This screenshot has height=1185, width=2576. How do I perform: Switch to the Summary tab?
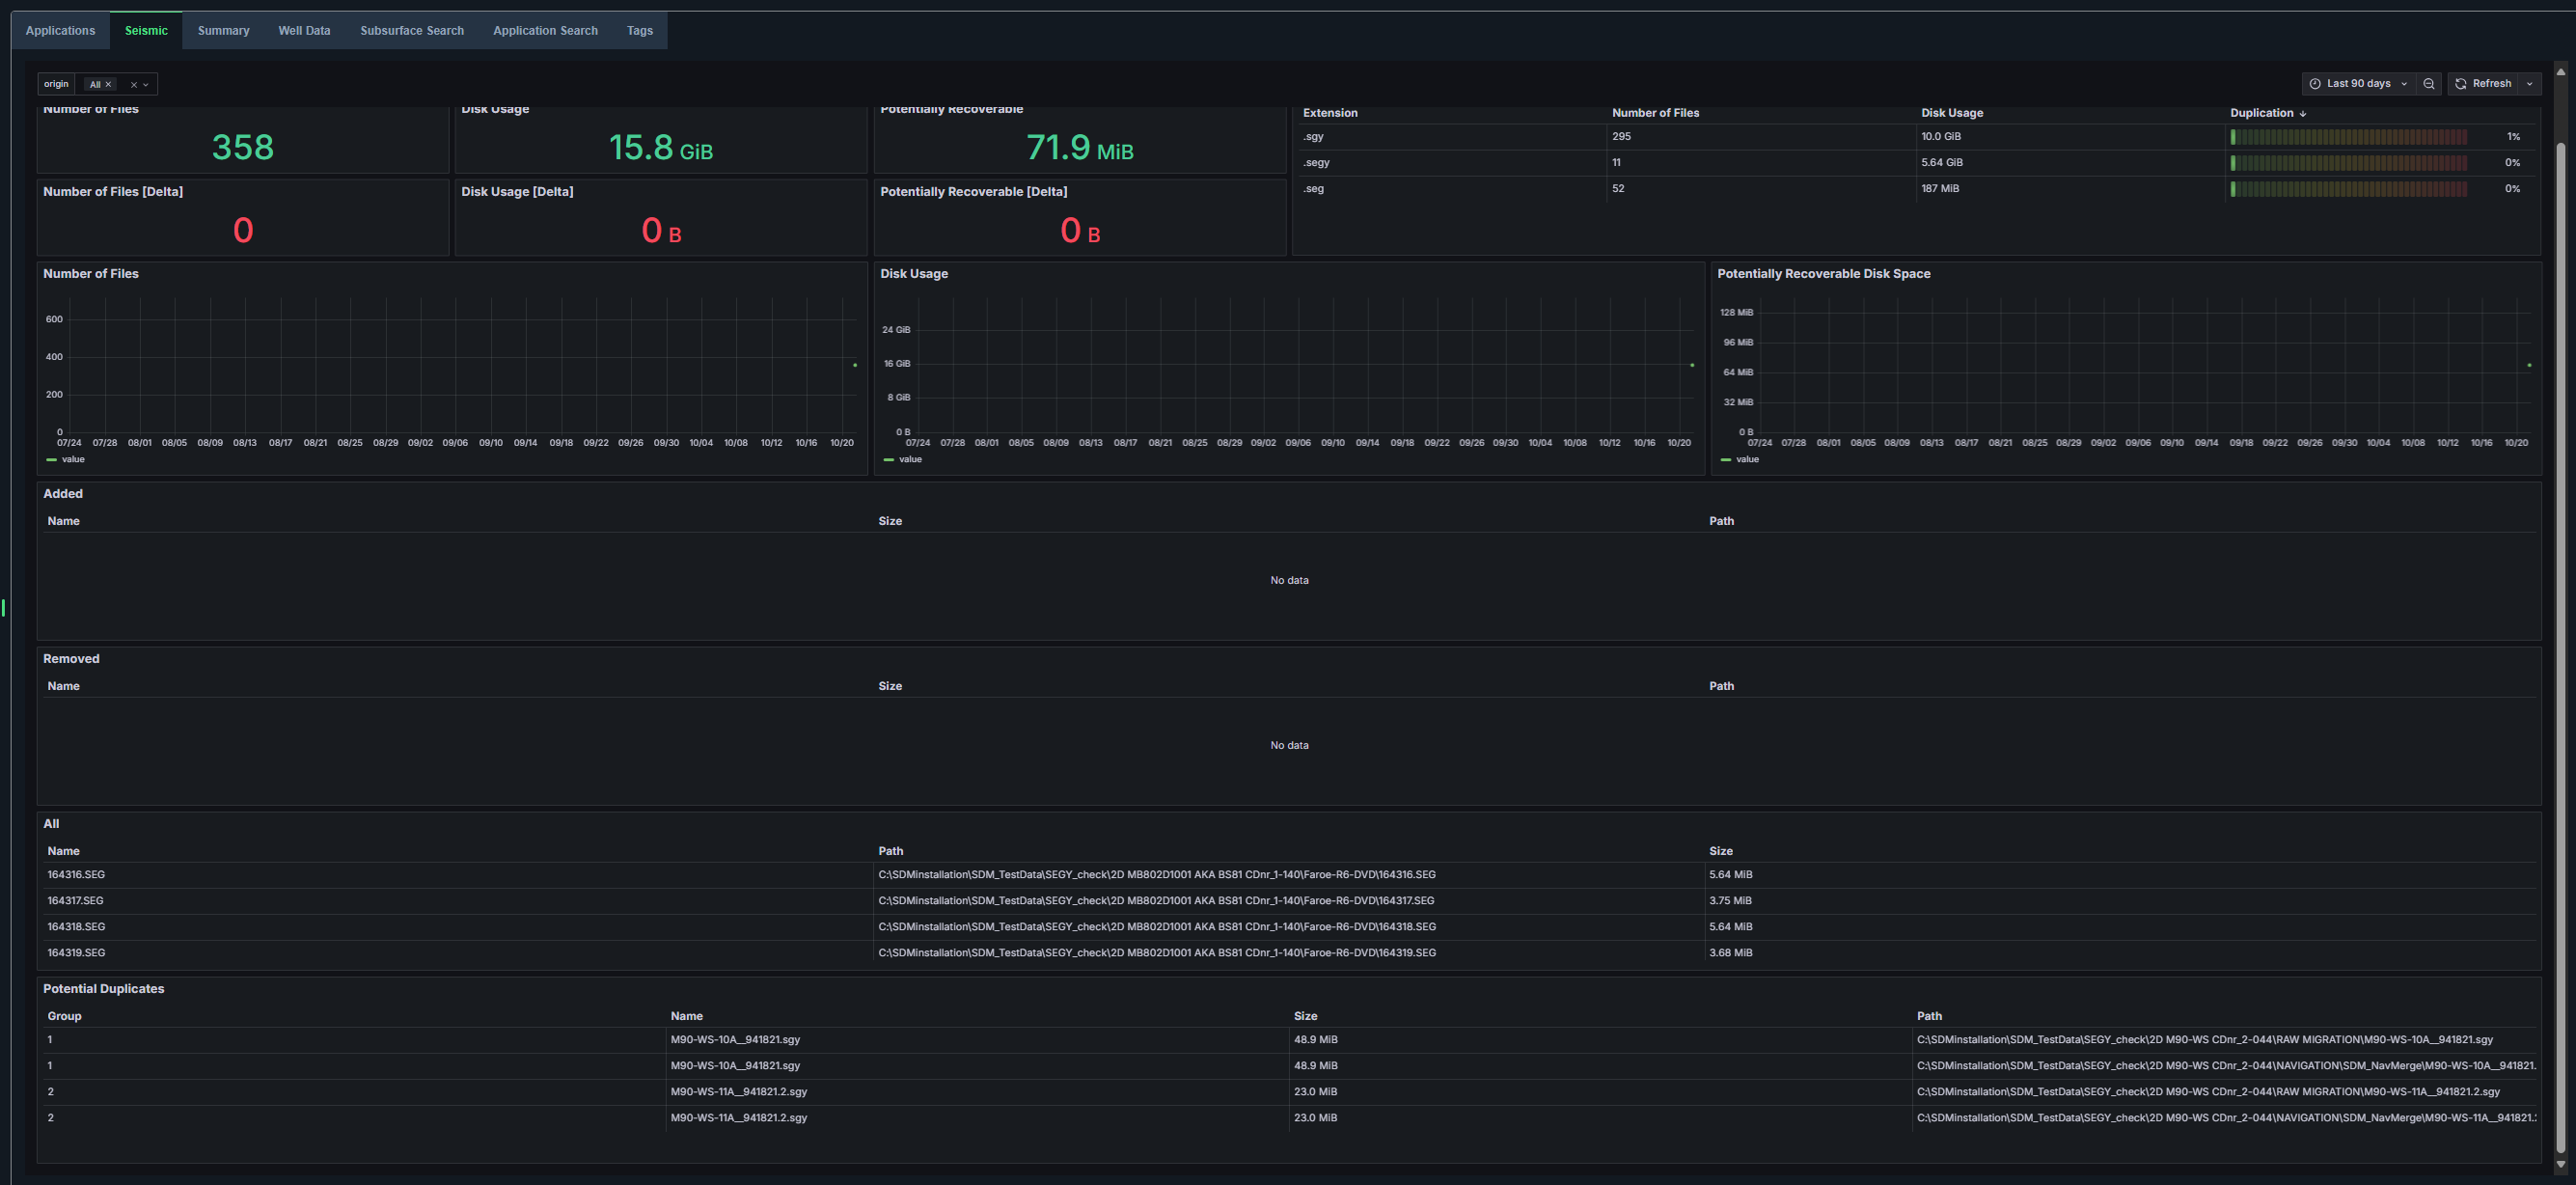pyautogui.click(x=223, y=30)
